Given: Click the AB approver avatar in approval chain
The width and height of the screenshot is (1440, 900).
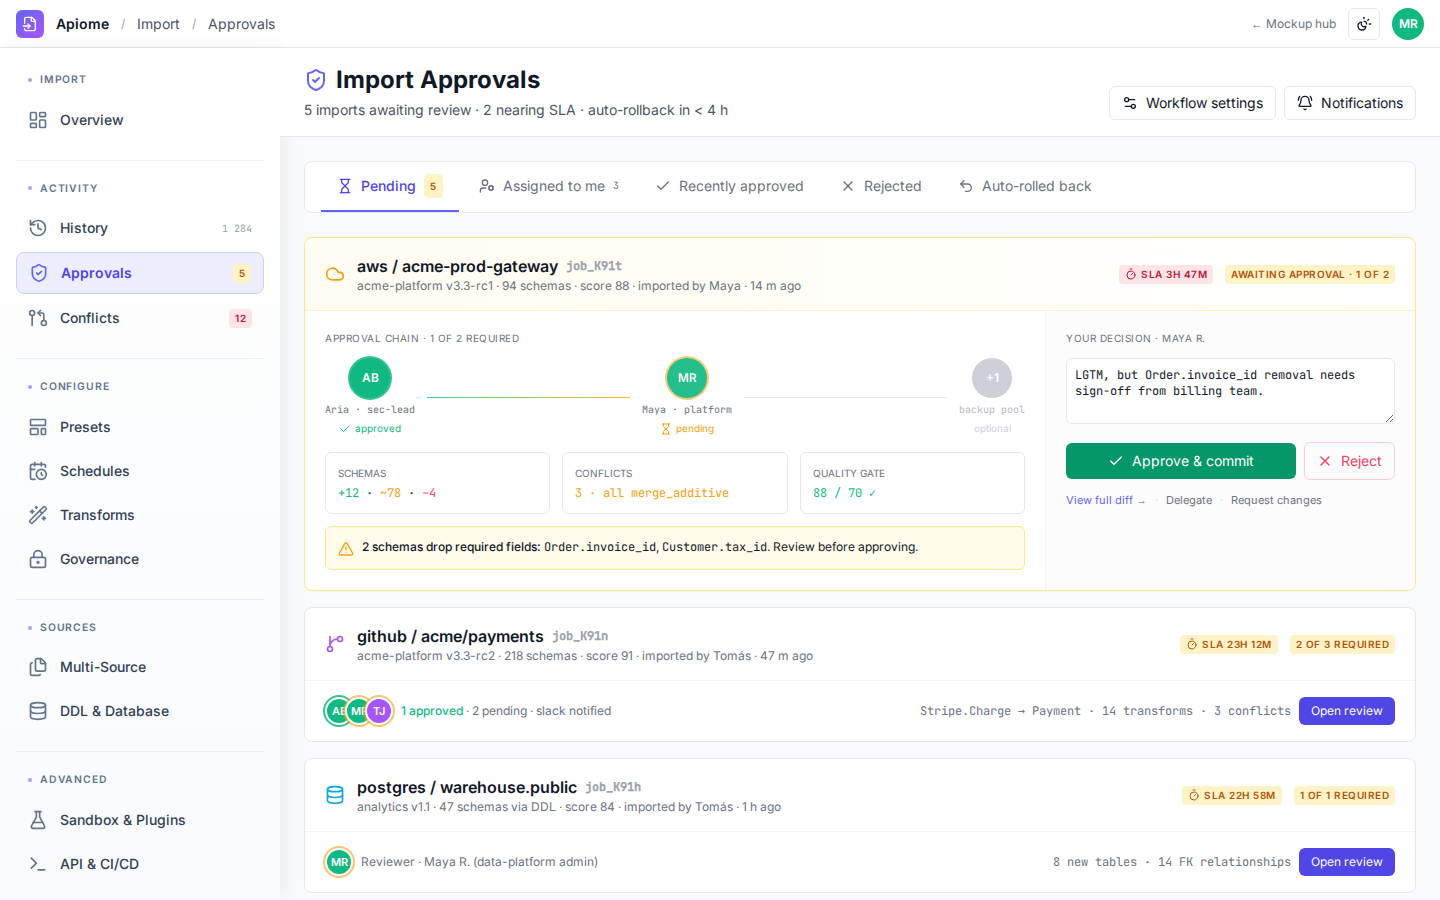Looking at the screenshot, I should tap(370, 378).
